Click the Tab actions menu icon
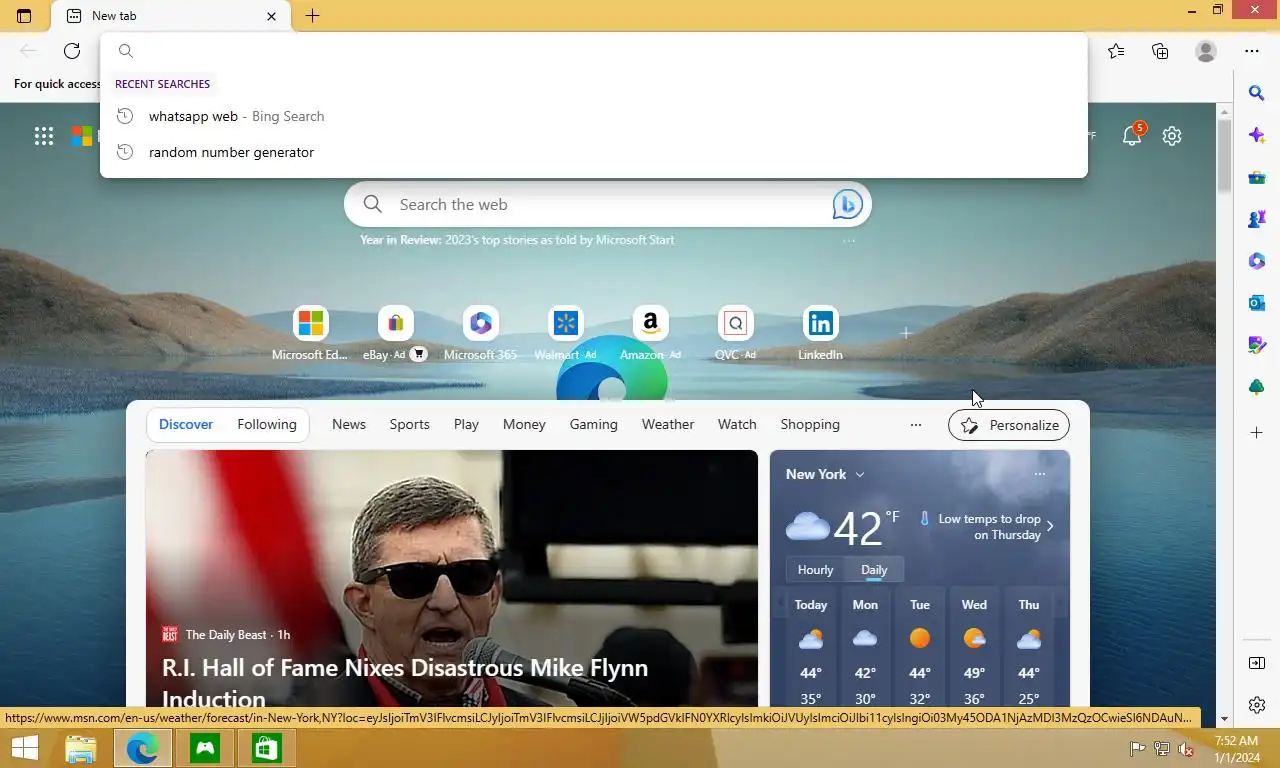The height and width of the screenshot is (768, 1280). click(x=24, y=16)
